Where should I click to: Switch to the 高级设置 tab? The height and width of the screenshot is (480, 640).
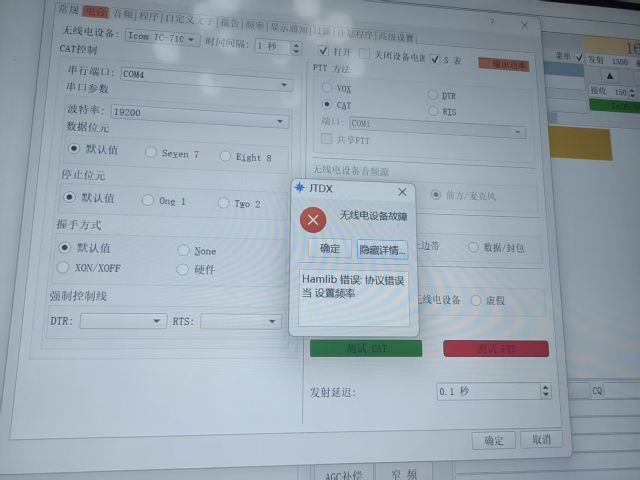(x=396, y=37)
